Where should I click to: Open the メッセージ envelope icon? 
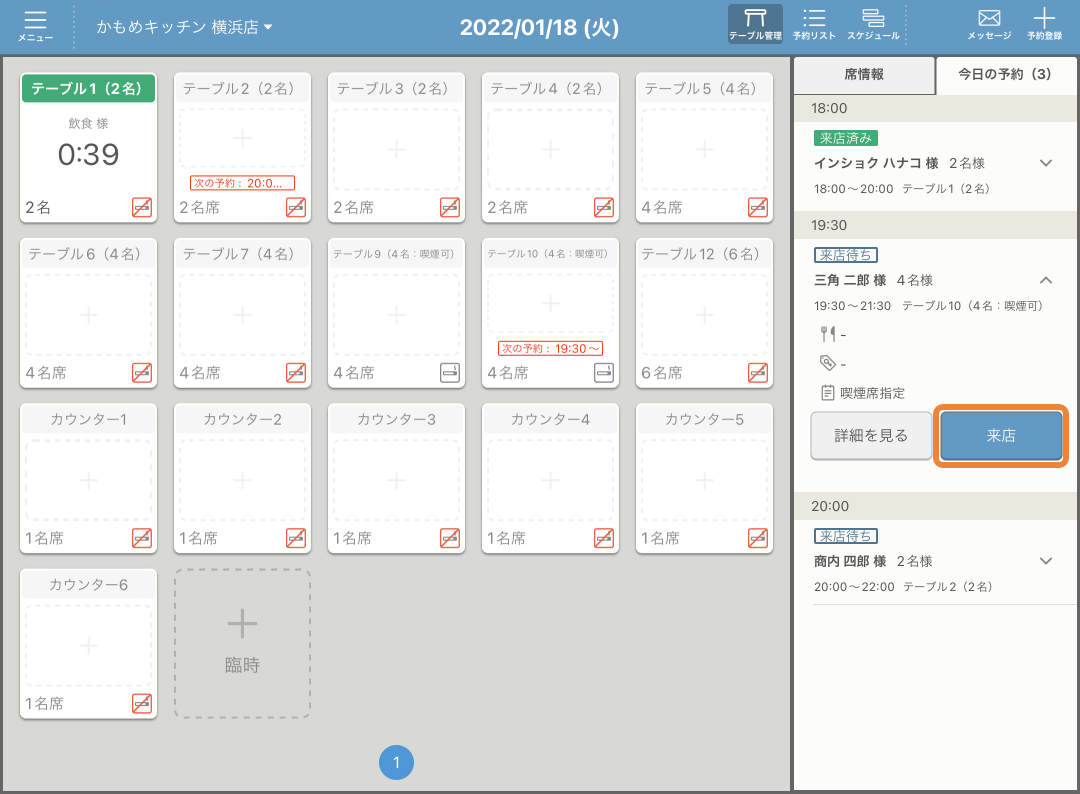coord(989,24)
